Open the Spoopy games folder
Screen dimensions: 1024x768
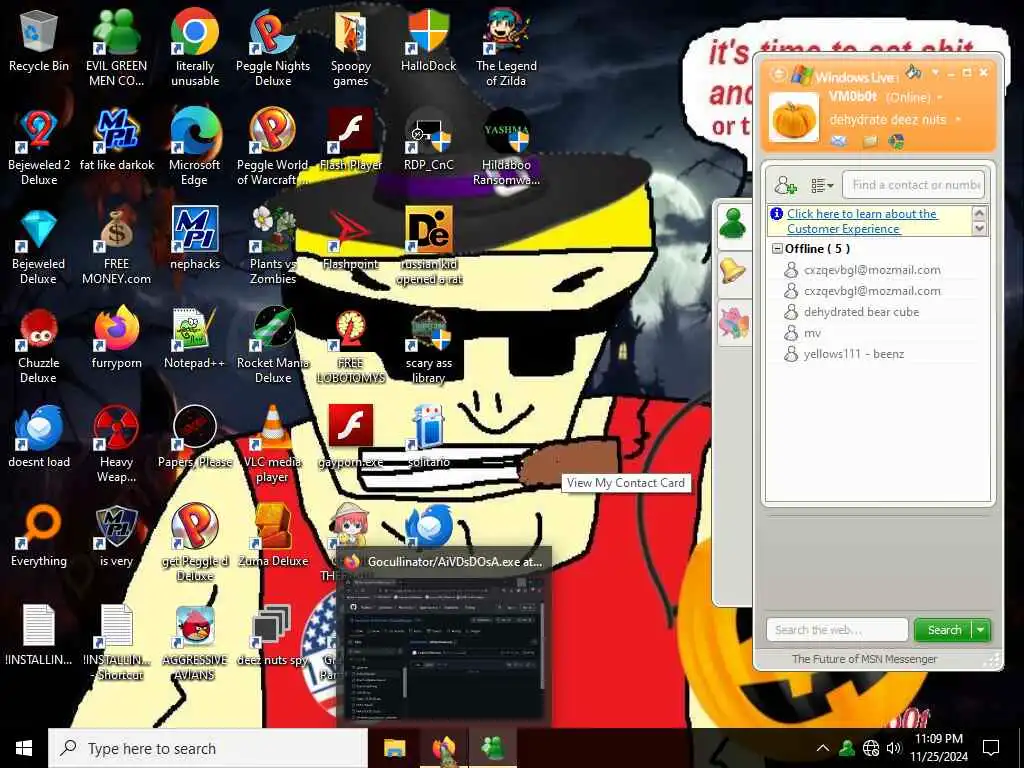tap(351, 47)
